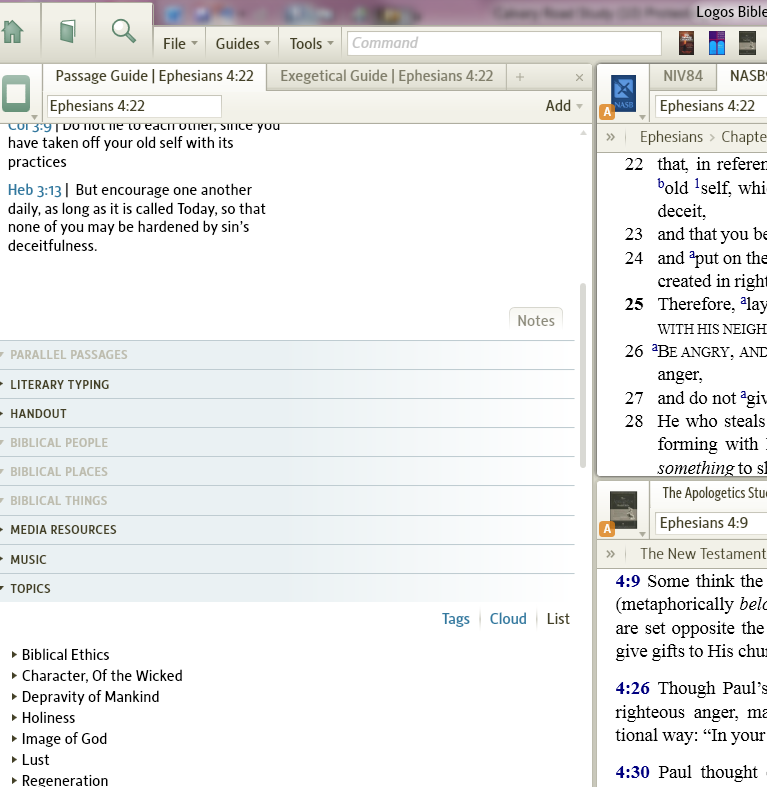This screenshot has width=767, height=787.
Task: Select the NASB95 tab
Action: [x=747, y=76]
